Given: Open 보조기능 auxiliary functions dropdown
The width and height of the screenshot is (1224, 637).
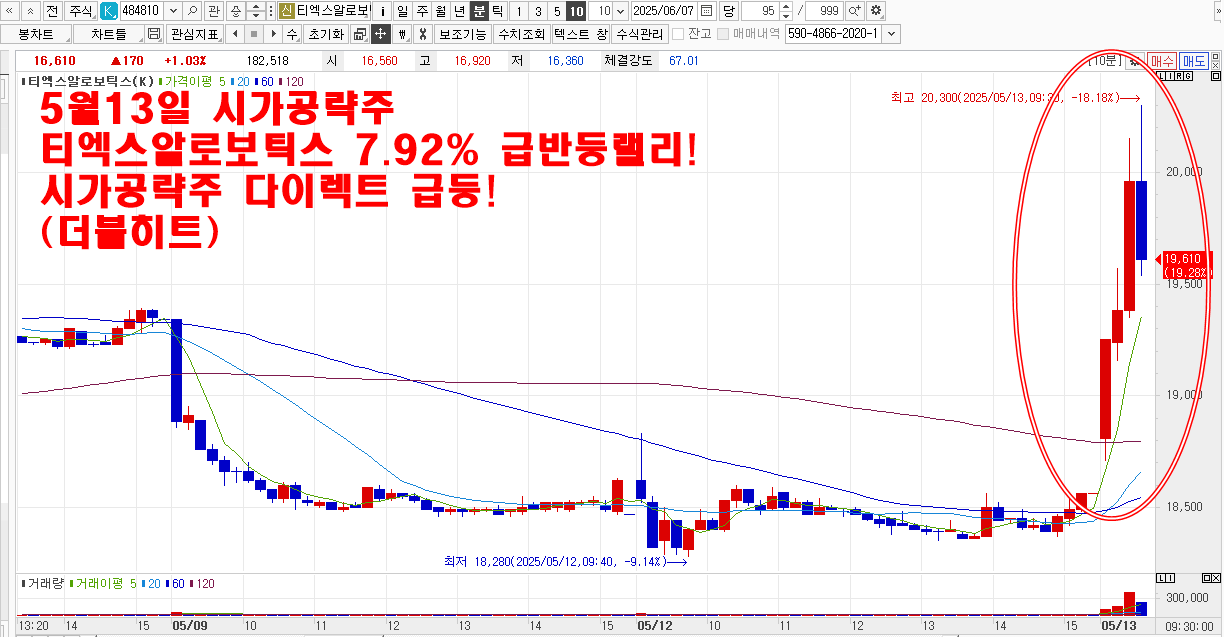Looking at the screenshot, I should click(462, 34).
